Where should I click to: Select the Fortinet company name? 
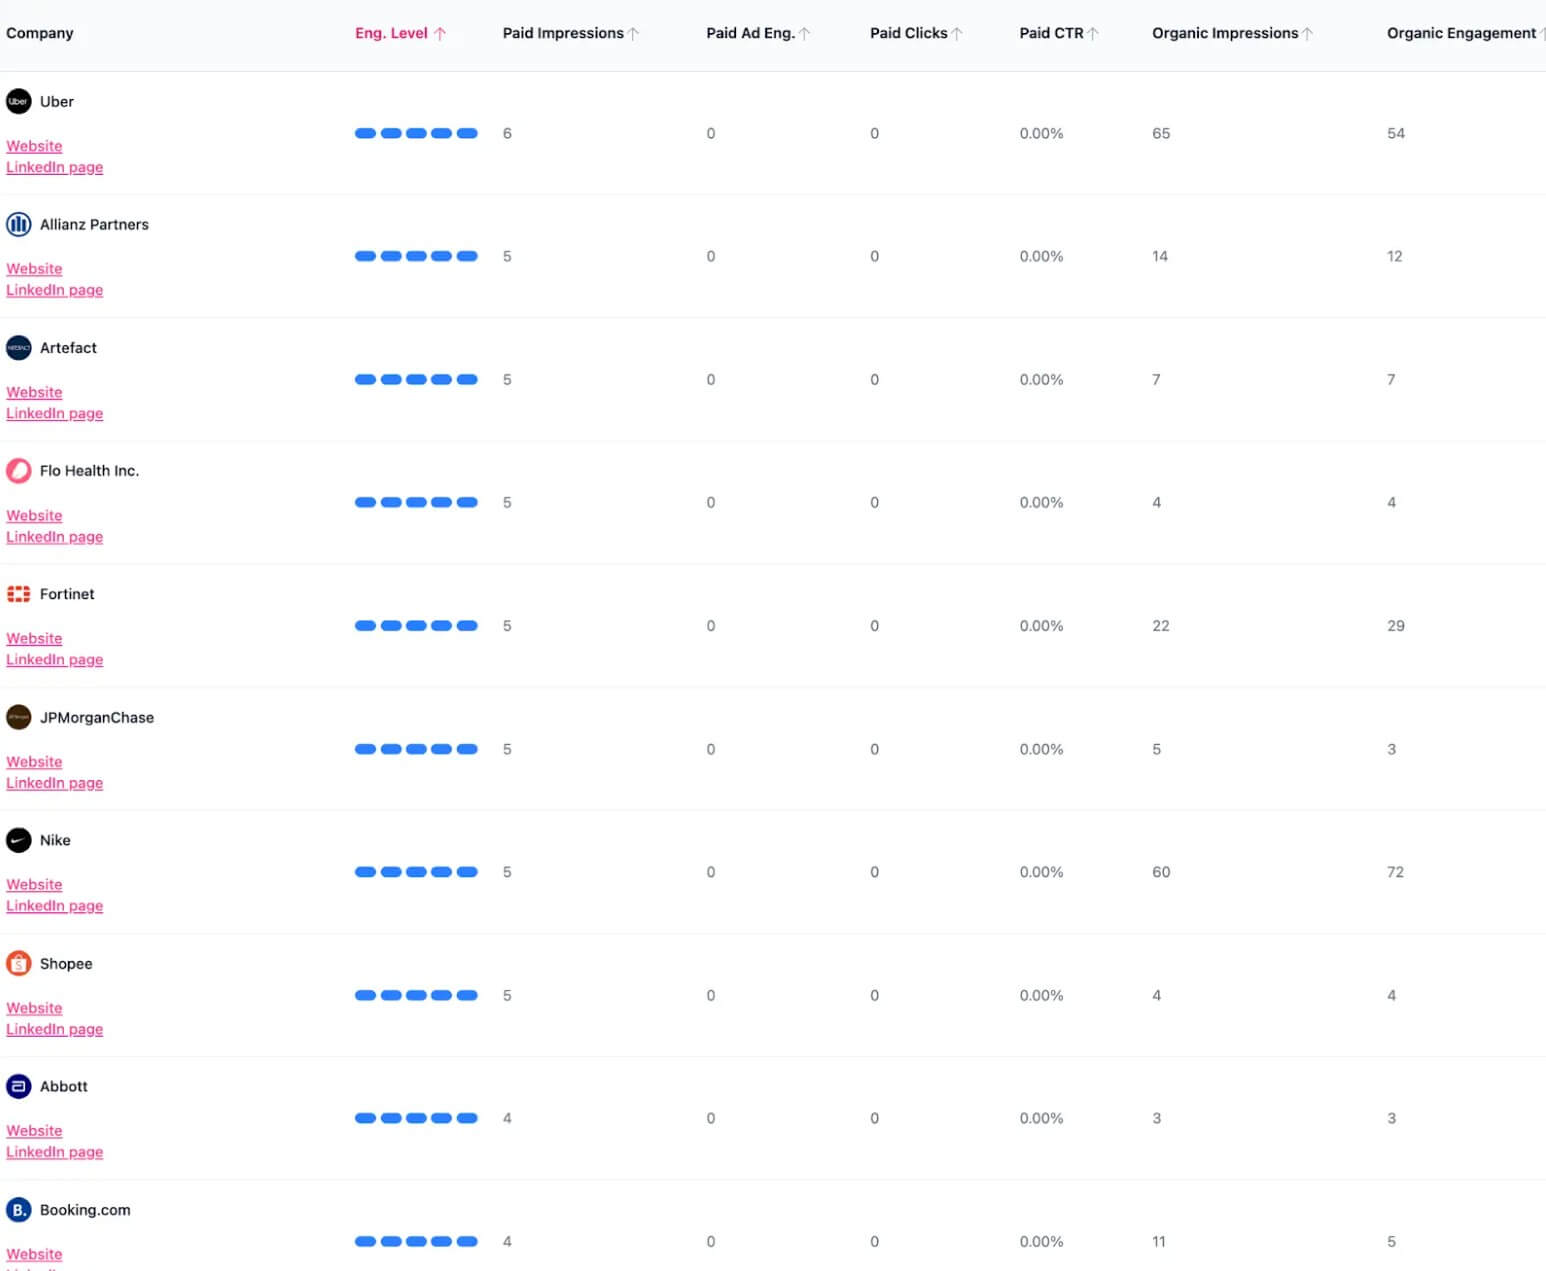[67, 594]
